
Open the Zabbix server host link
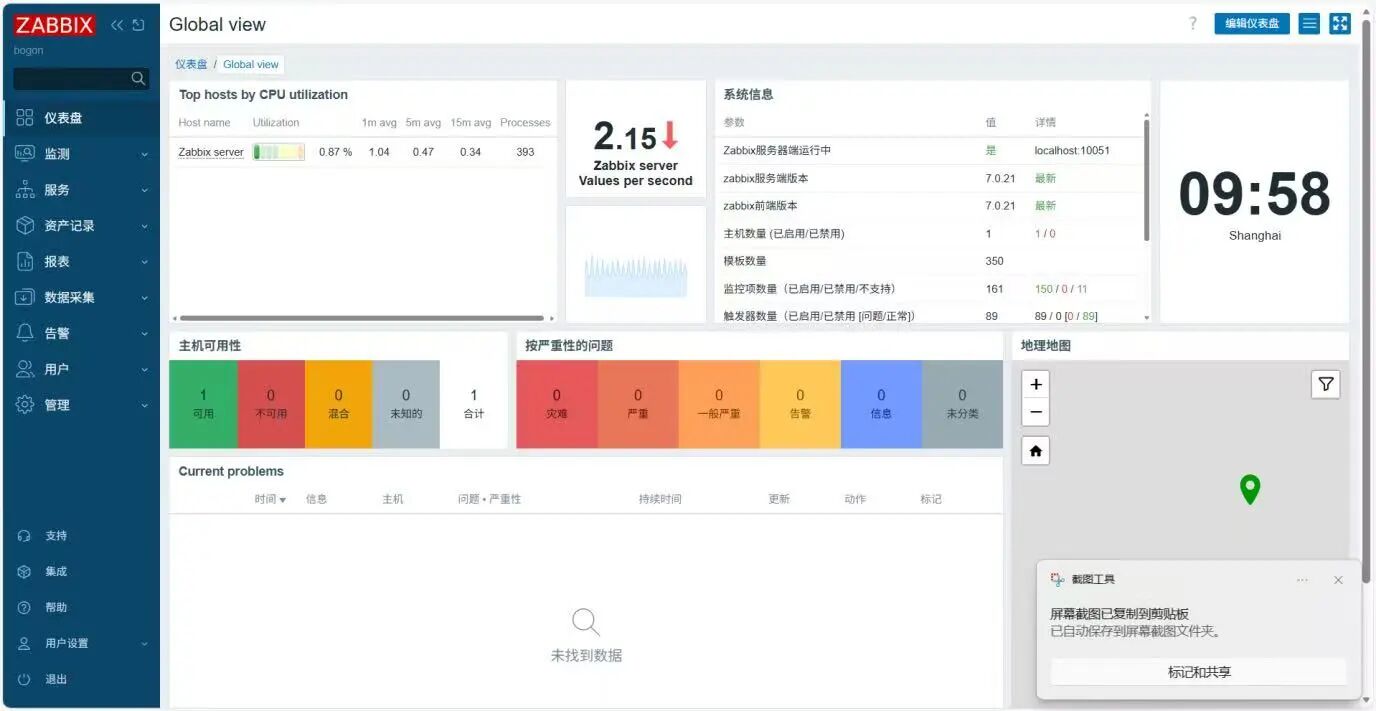211,152
